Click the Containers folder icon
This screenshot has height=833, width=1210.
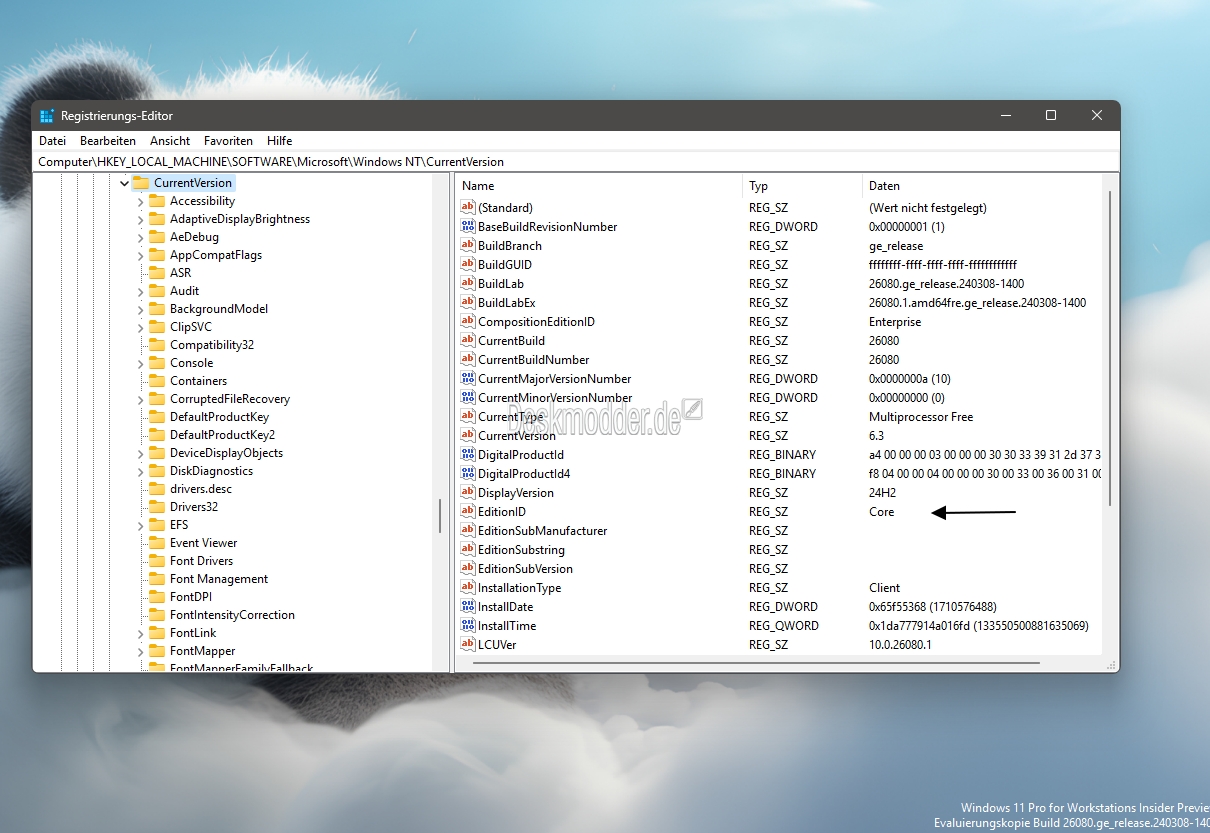[x=157, y=381]
